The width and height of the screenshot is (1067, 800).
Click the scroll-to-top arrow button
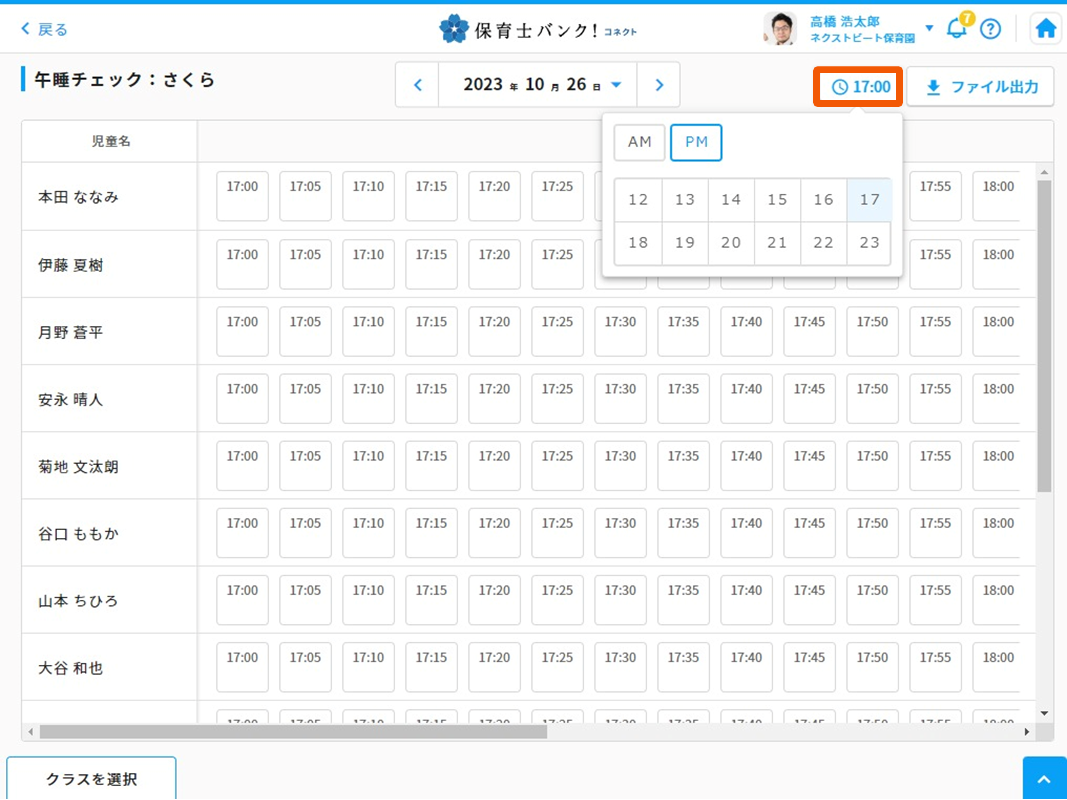tap(1044, 779)
